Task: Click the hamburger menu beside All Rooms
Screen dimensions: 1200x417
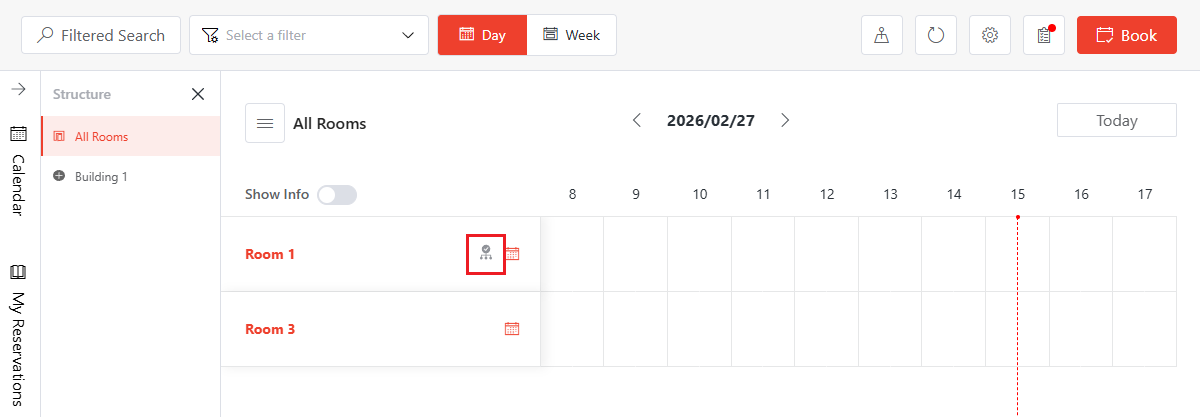Action: click(x=265, y=123)
